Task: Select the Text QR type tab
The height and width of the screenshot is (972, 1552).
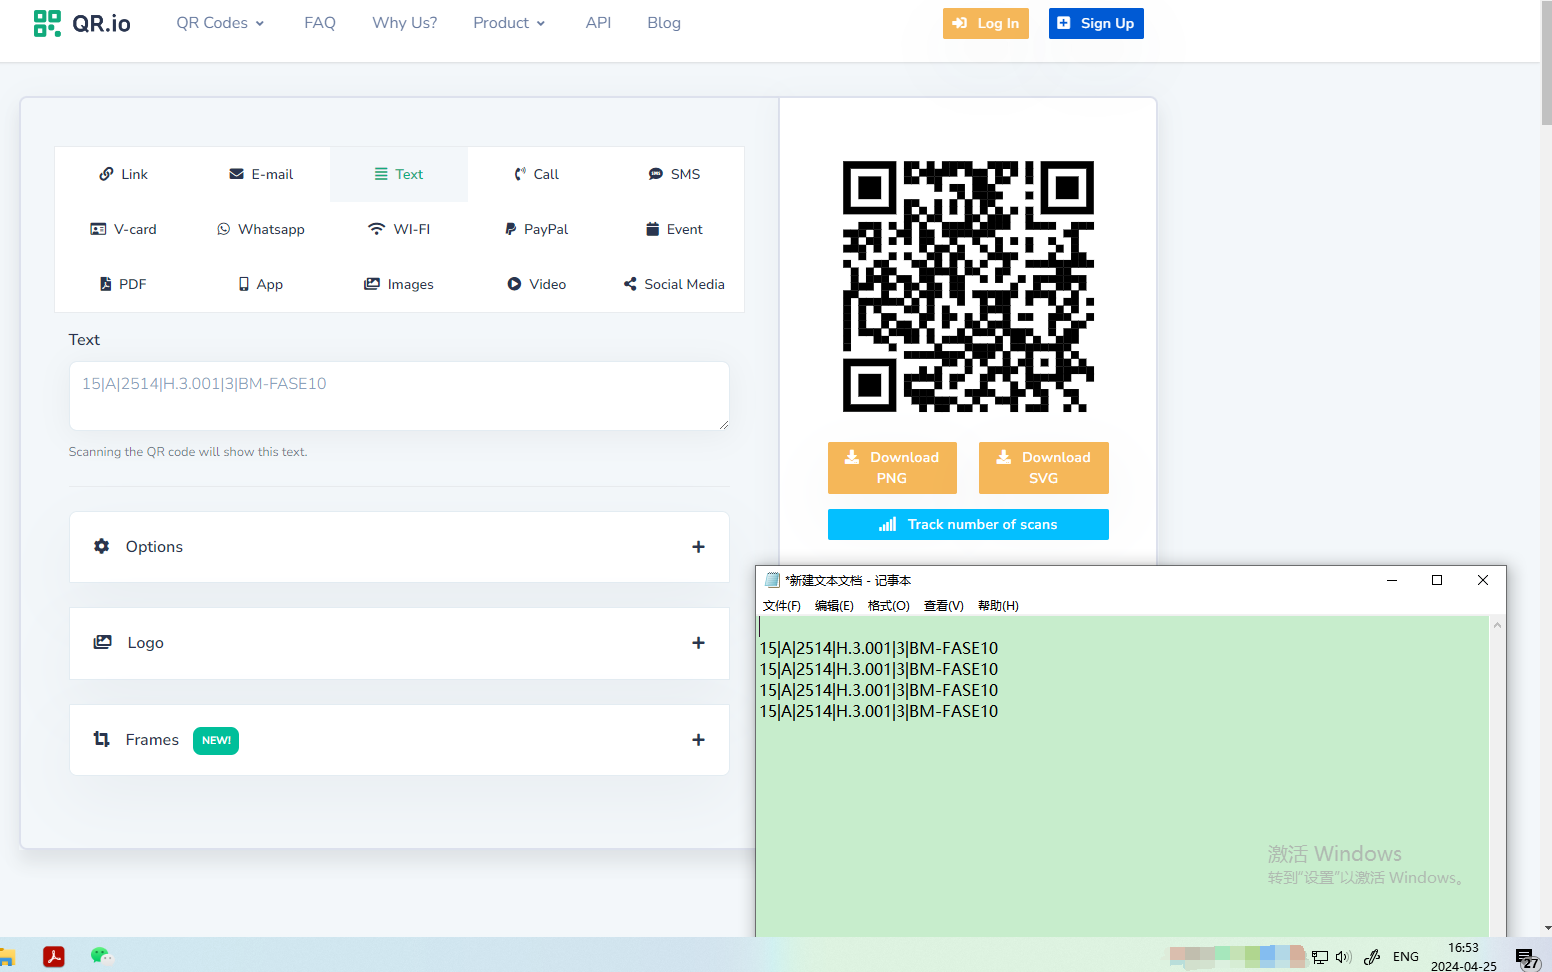Action: click(399, 174)
